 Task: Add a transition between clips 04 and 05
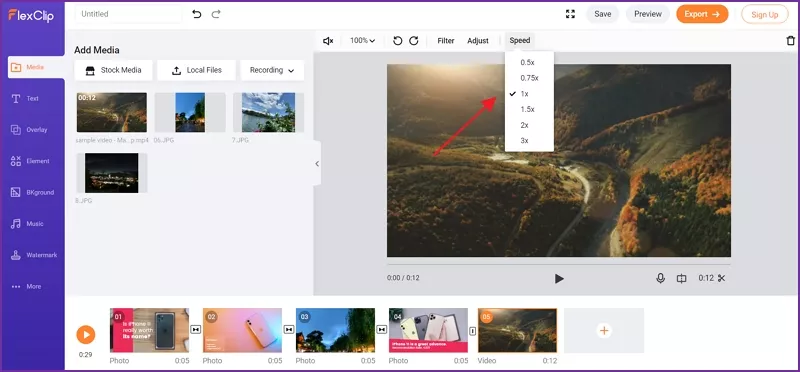472,331
